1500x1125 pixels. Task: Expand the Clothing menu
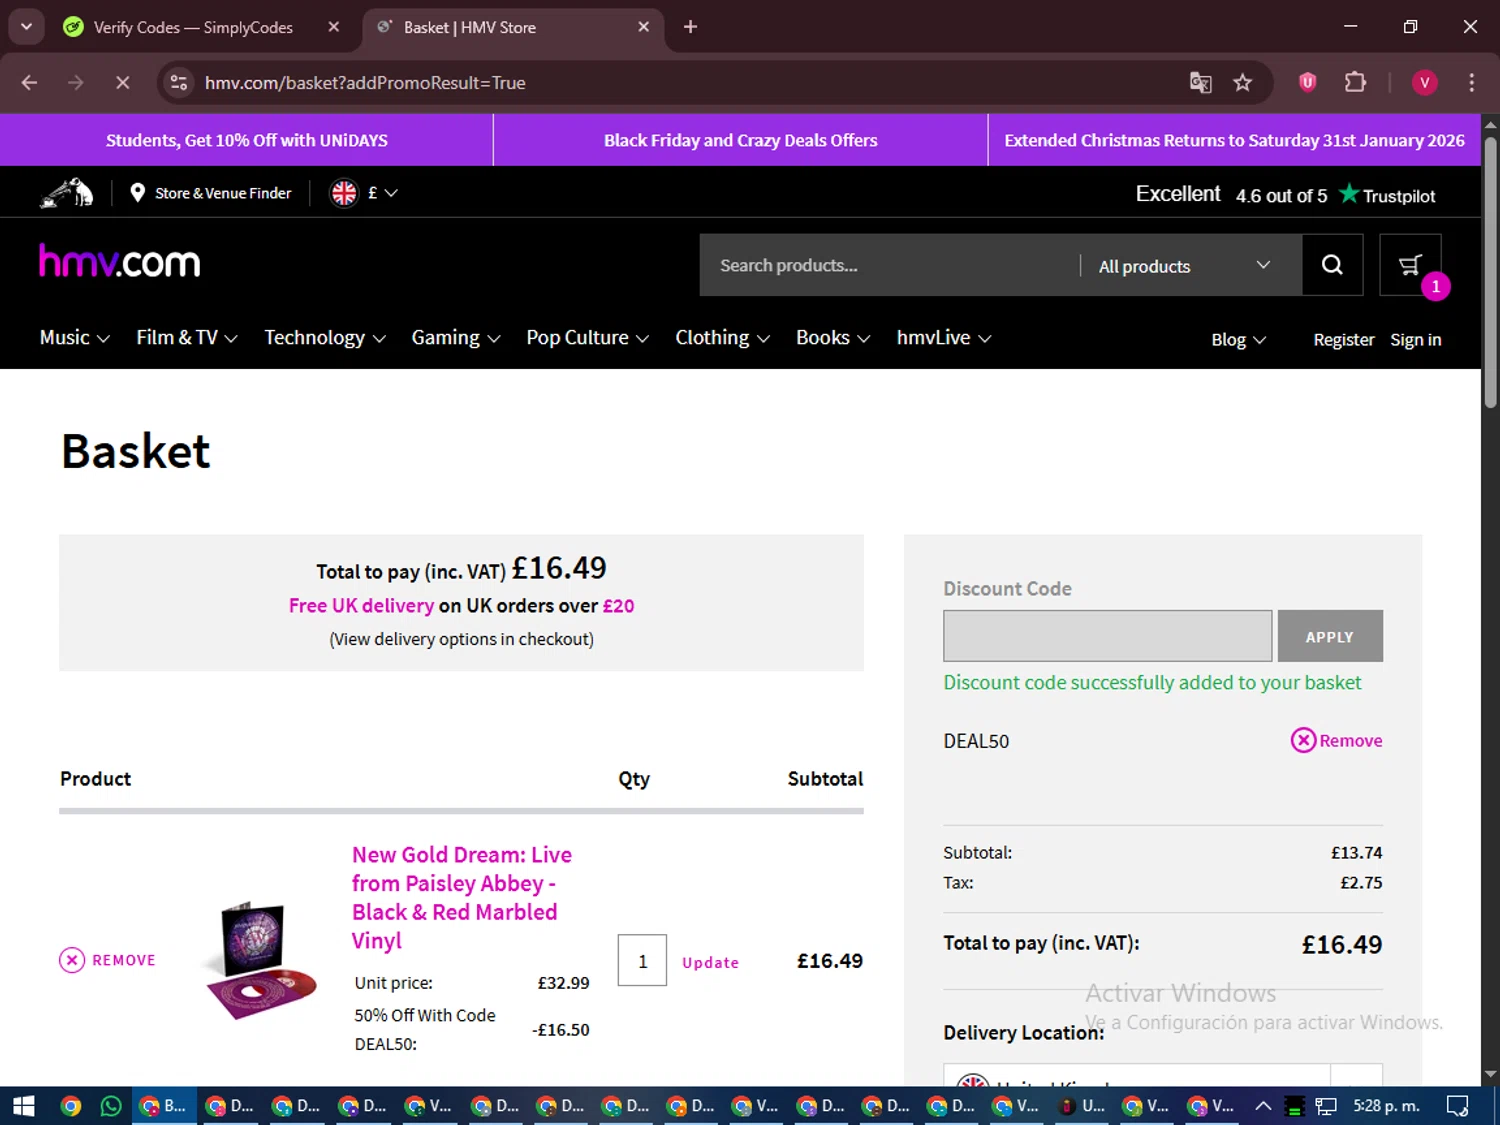click(x=723, y=338)
